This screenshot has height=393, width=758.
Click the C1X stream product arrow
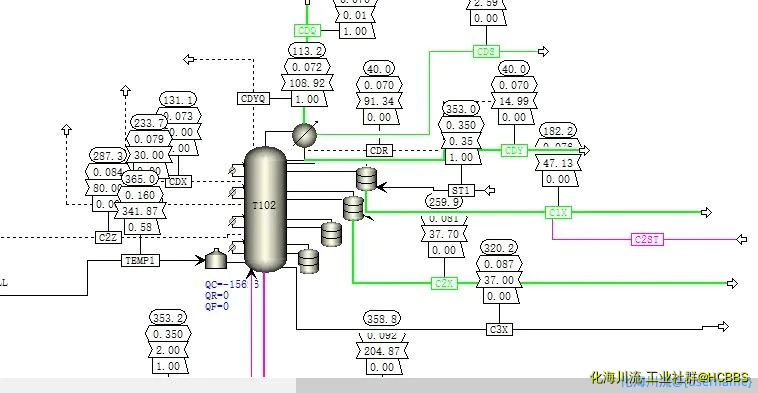tap(706, 212)
